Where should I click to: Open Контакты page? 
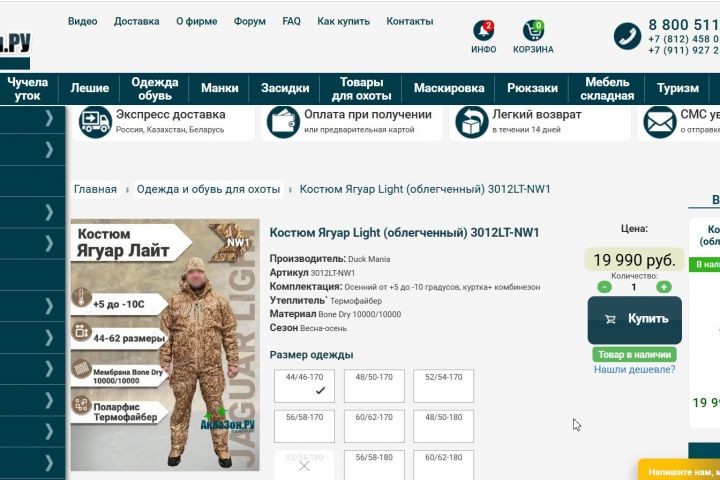point(410,21)
